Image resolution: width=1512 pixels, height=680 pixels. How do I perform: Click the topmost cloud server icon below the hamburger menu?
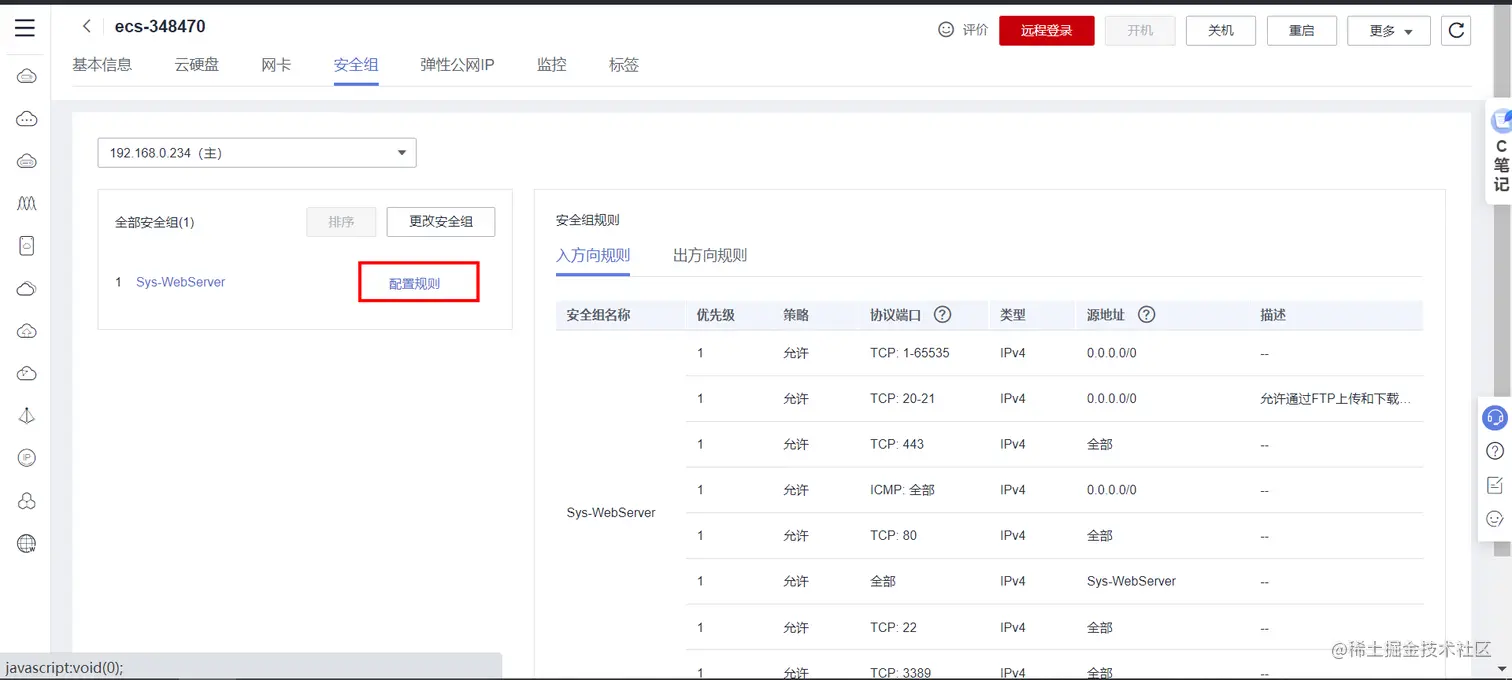(27, 77)
